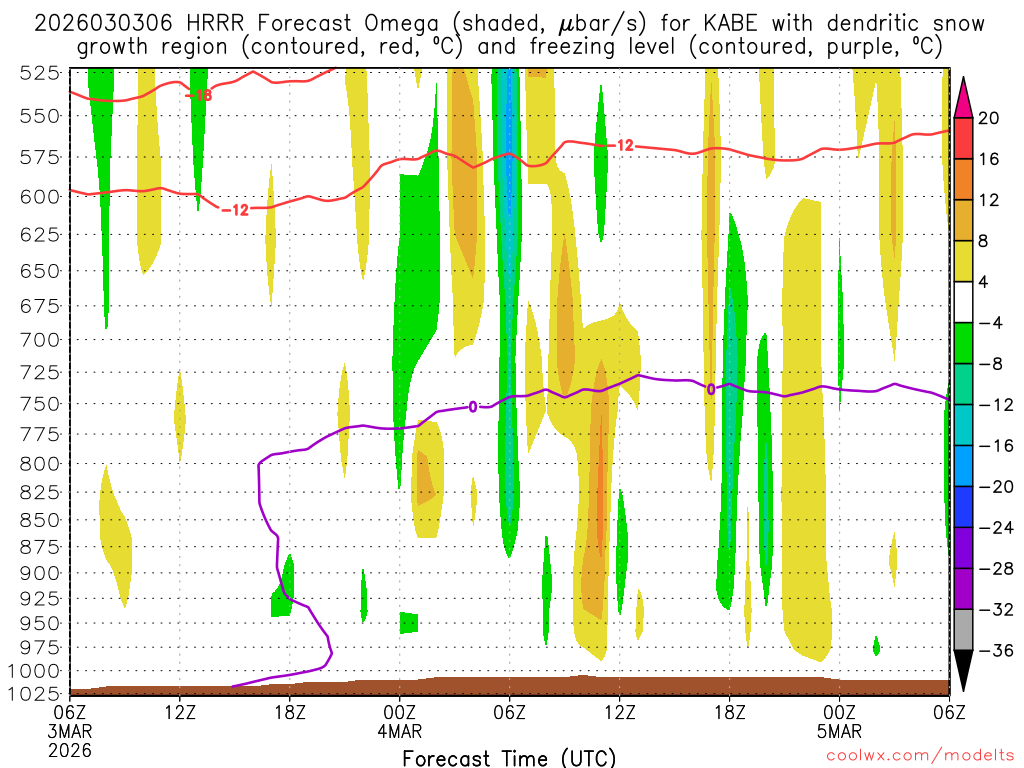Select the yellow swatch between 4 and 8
This screenshot has width=1024, height=768.
point(965,260)
